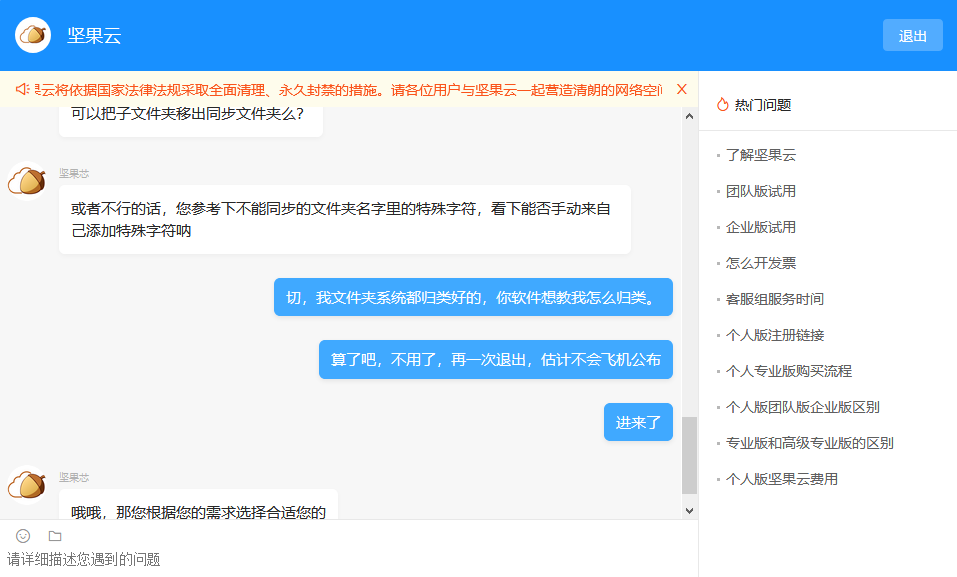Click the 进来了 sent message bubble

(x=638, y=422)
